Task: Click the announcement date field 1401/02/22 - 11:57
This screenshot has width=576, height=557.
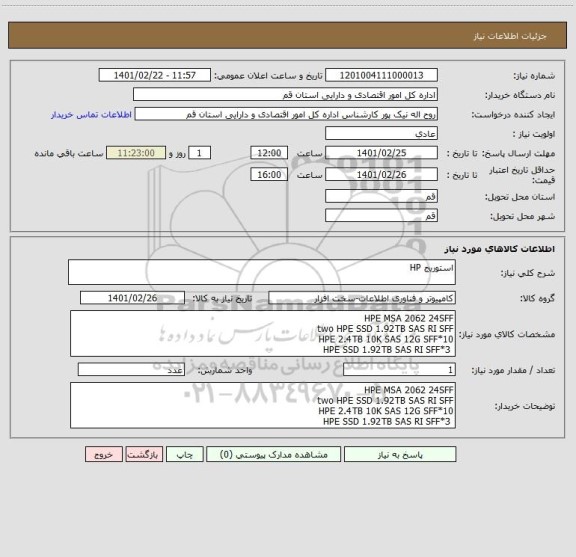Action: click(155, 75)
